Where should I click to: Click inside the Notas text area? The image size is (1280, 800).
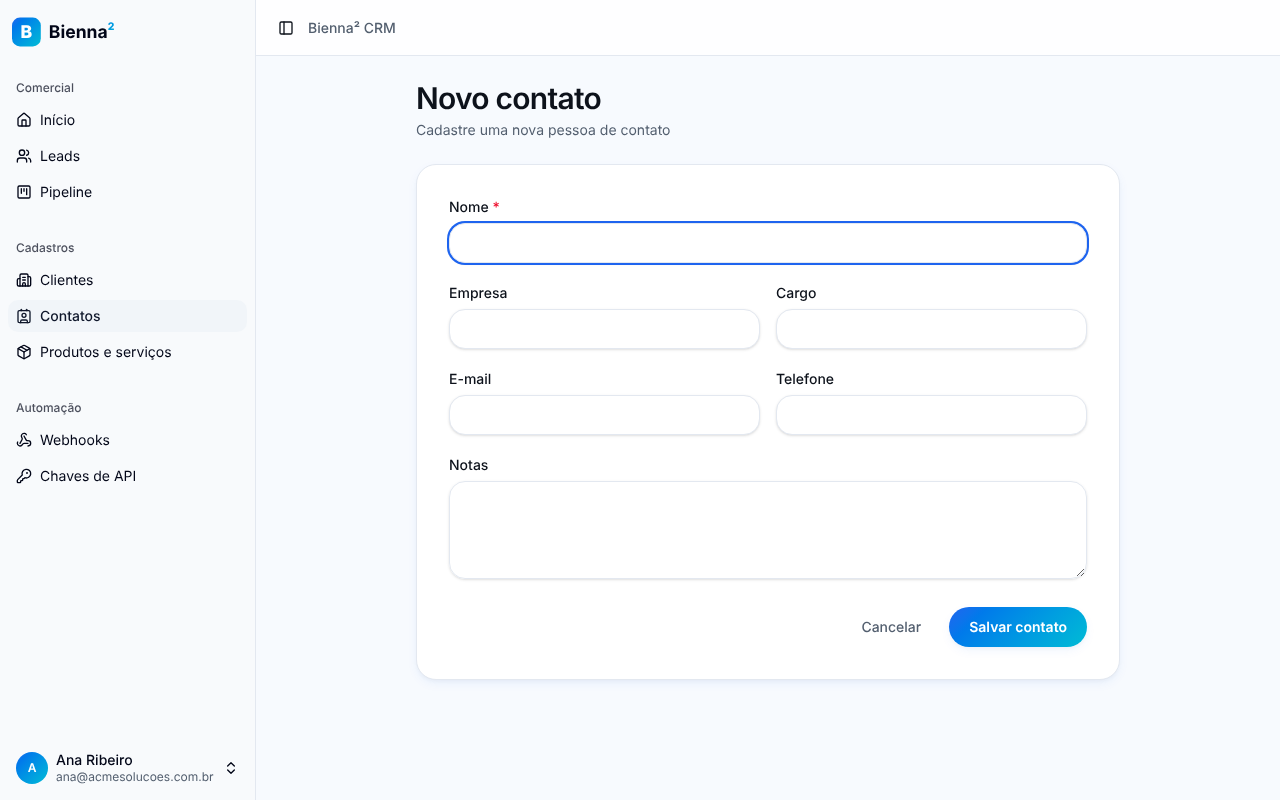pyautogui.click(x=768, y=530)
